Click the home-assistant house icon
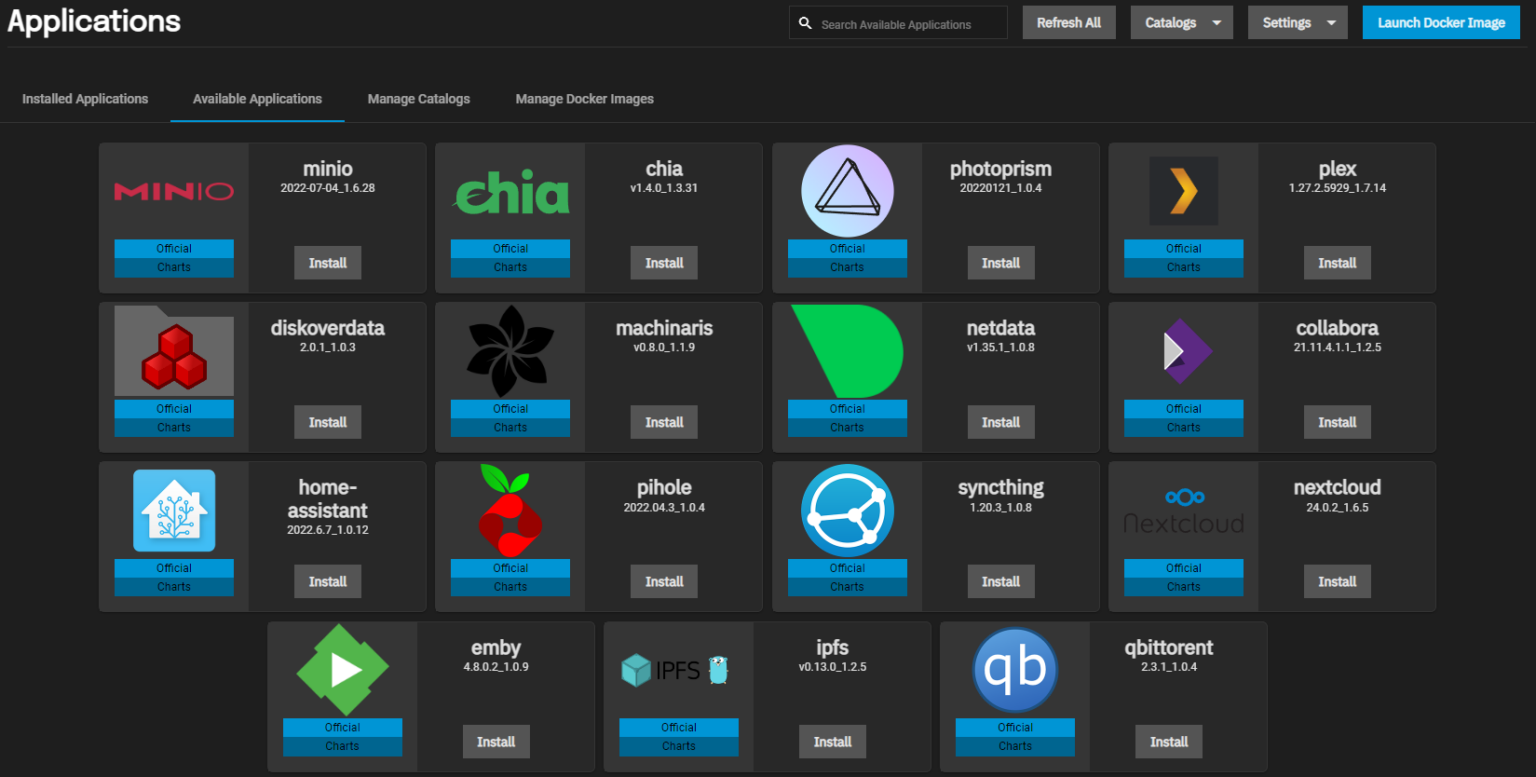1536x777 pixels. tap(174, 510)
